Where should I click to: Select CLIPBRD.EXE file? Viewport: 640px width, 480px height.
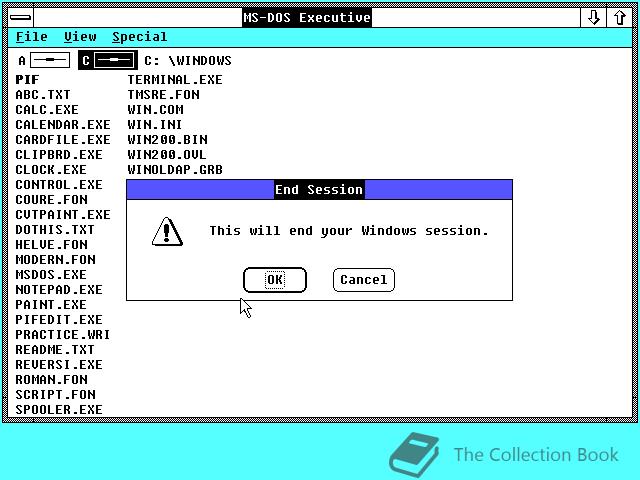pos(59,155)
